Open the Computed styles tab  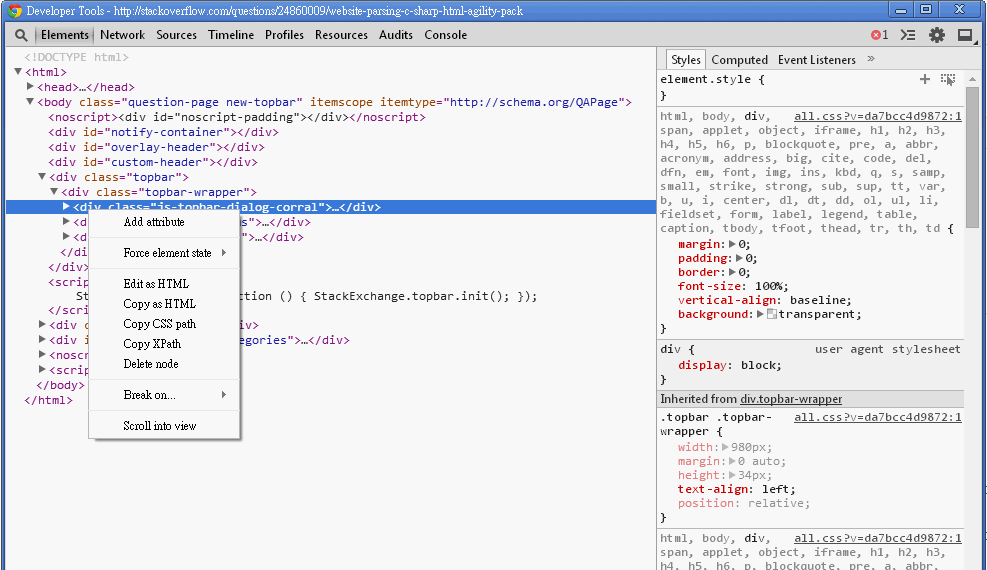tap(739, 60)
